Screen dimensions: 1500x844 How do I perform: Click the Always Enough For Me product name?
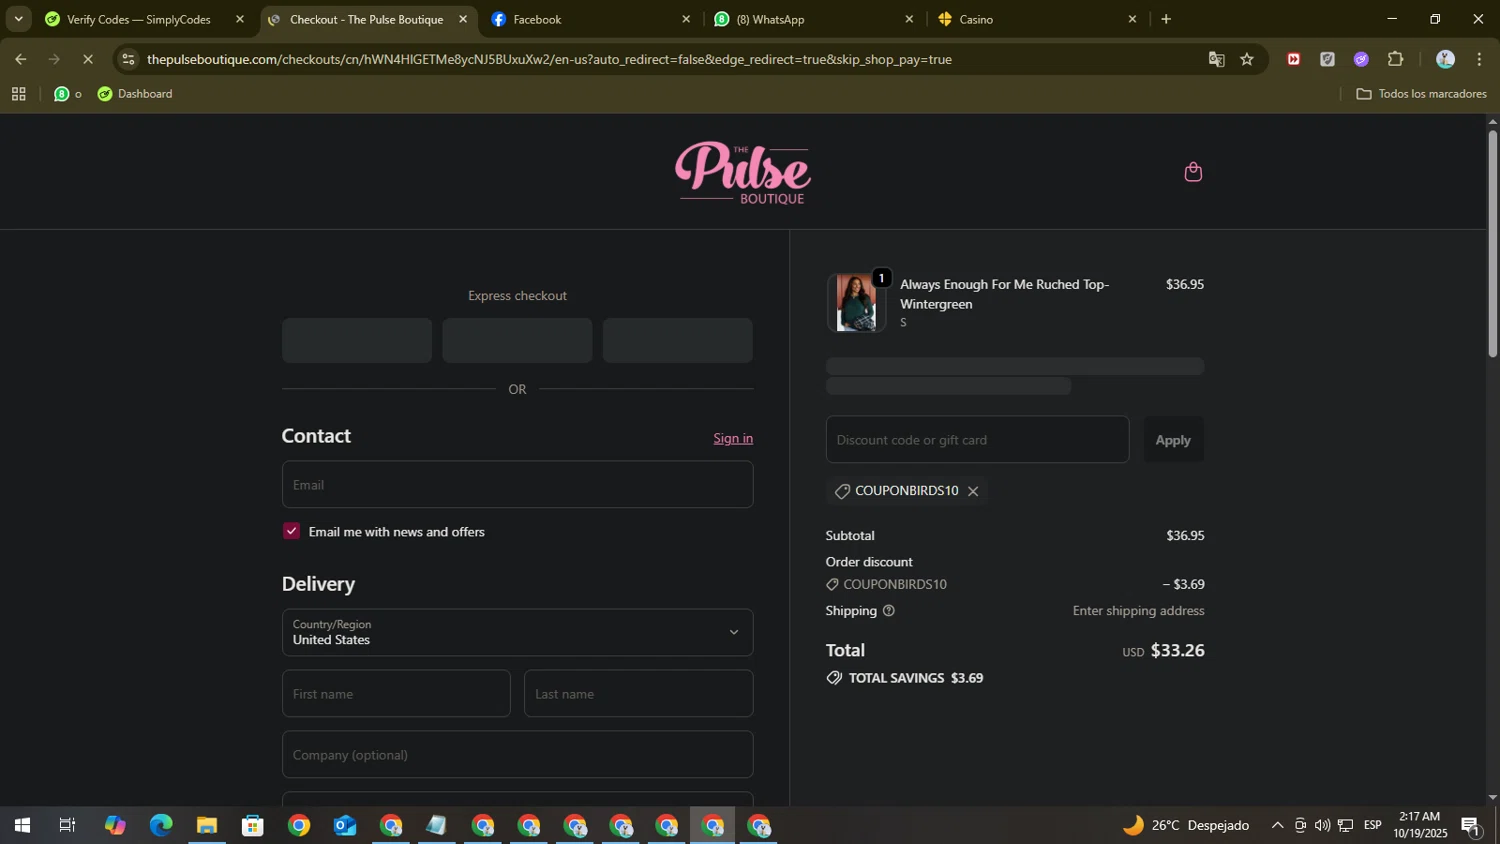(x=1004, y=294)
